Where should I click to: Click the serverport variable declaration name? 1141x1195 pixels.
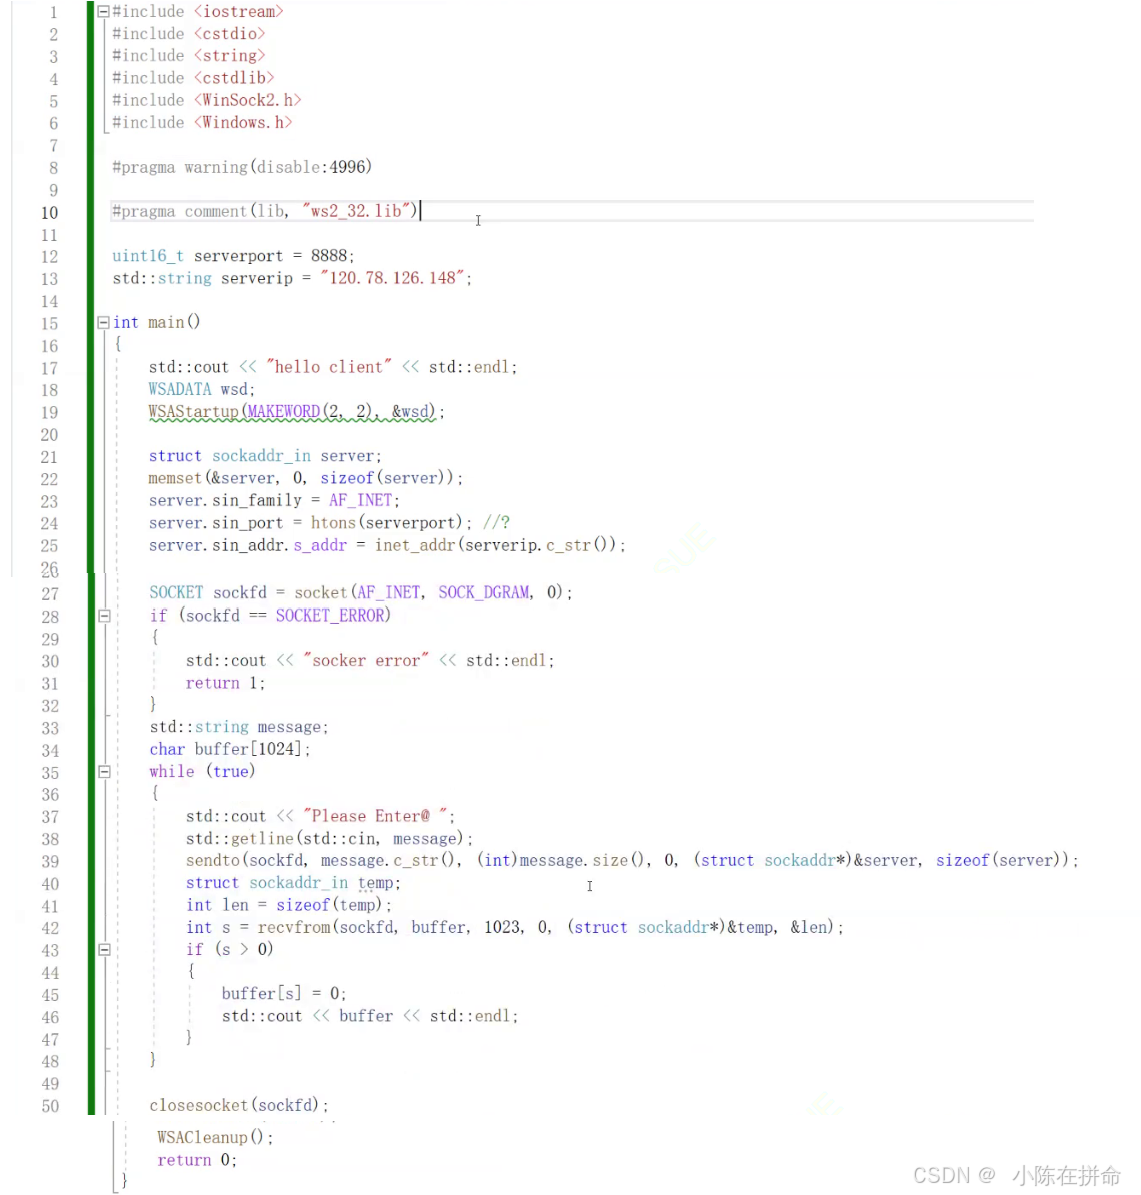pos(238,256)
